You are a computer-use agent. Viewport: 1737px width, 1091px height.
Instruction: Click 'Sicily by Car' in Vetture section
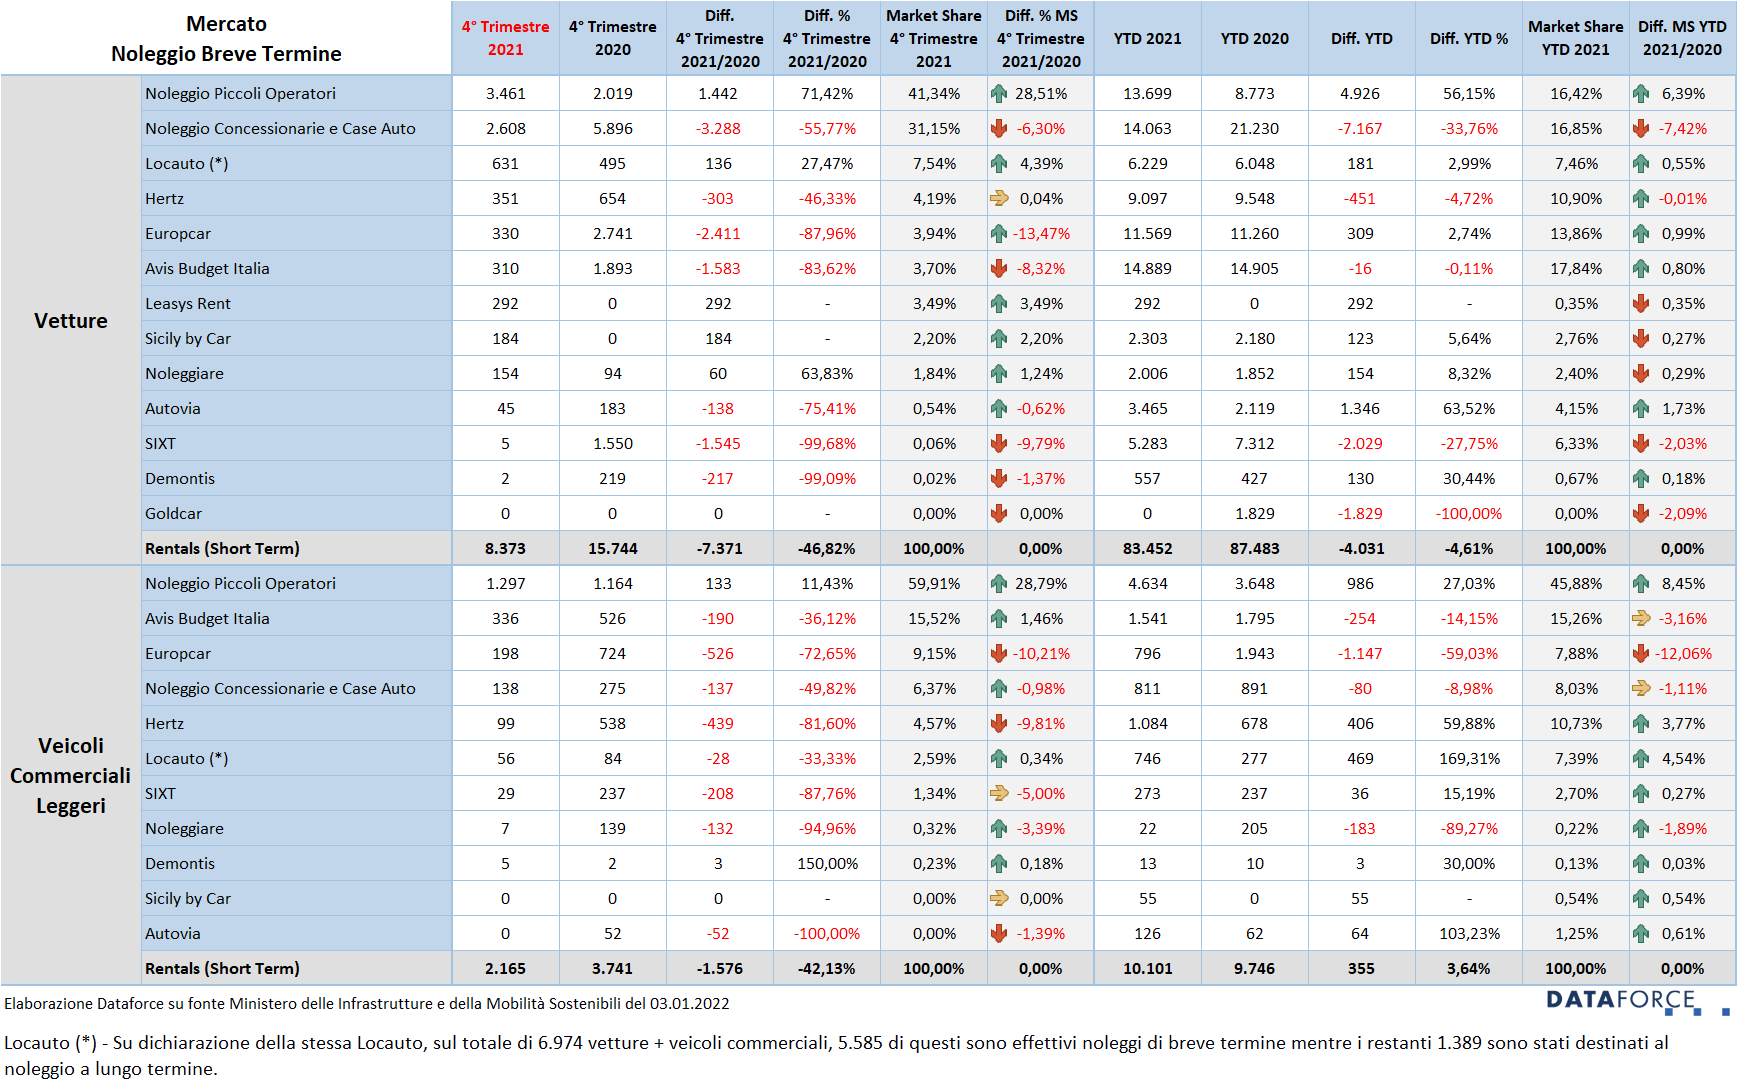[188, 339]
